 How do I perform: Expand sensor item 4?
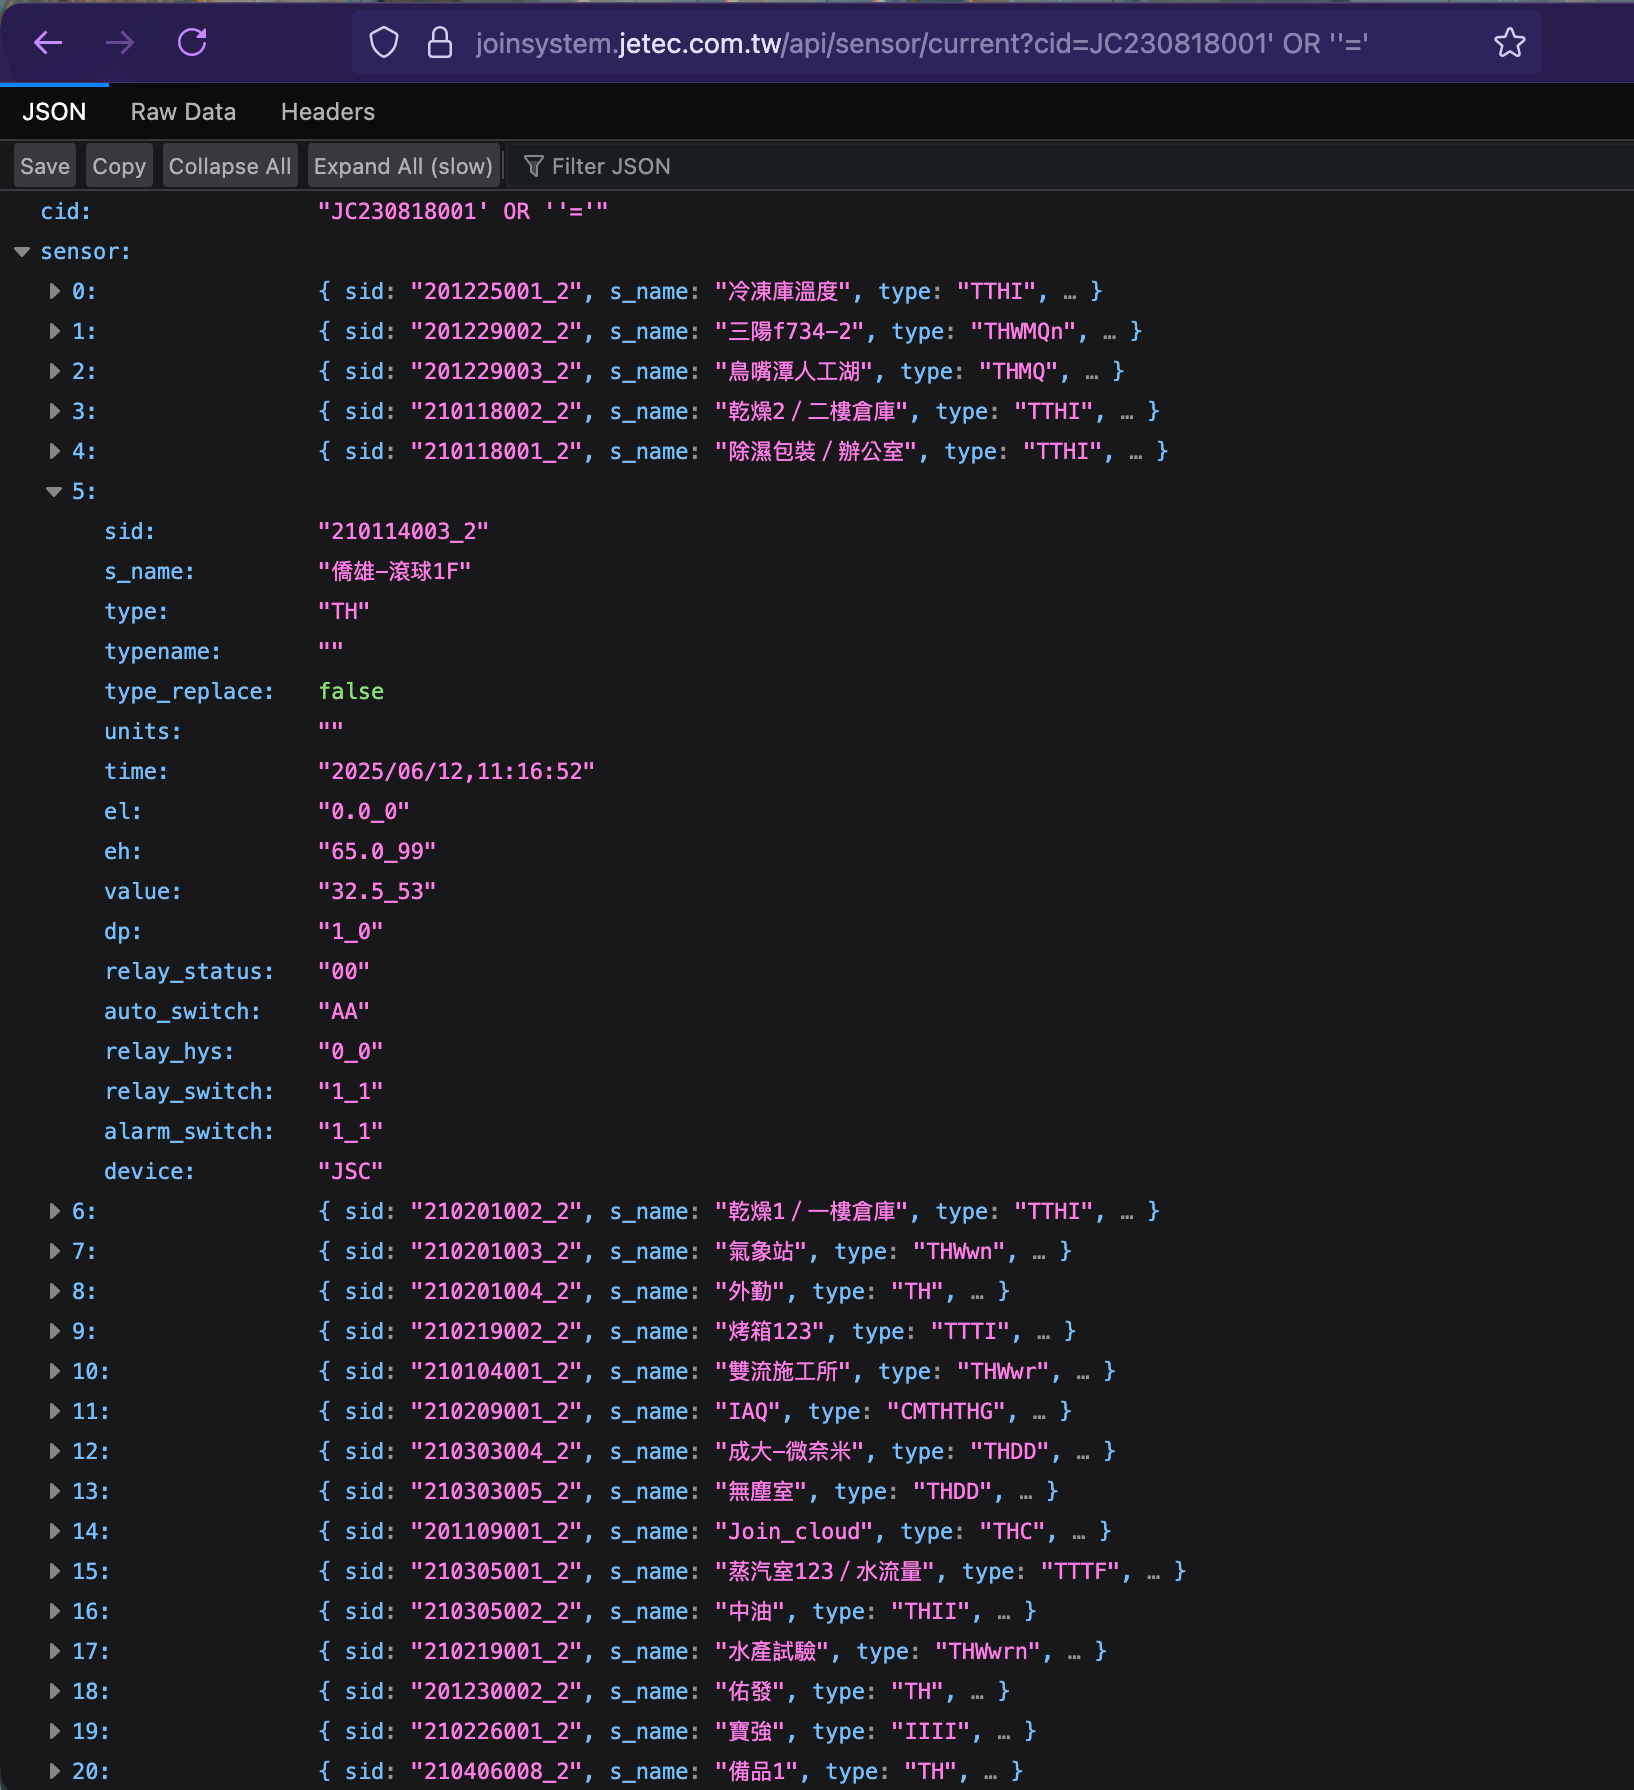click(55, 451)
